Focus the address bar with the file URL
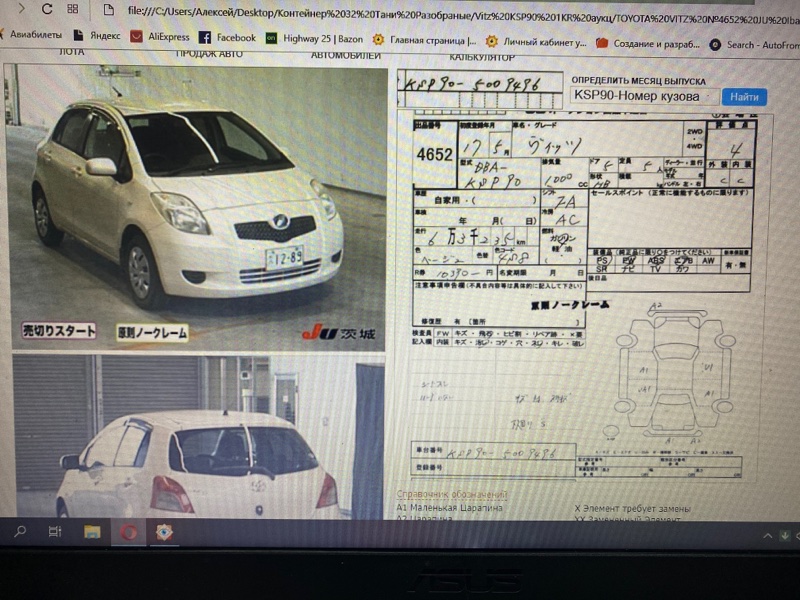Image resolution: width=800 pixels, height=600 pixels. [462, 16]
